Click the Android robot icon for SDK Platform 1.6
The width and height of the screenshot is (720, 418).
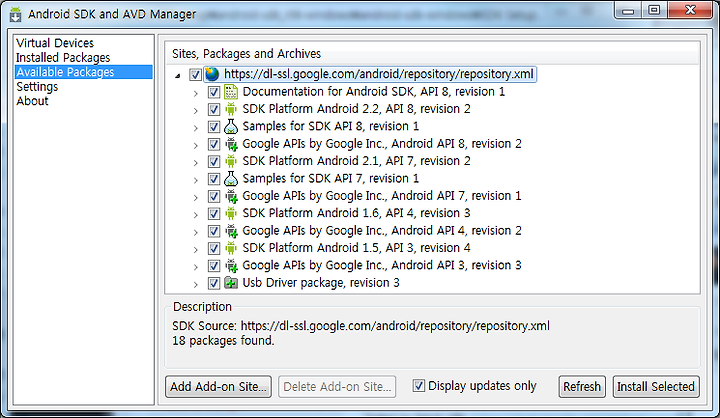tap(231, 213)
